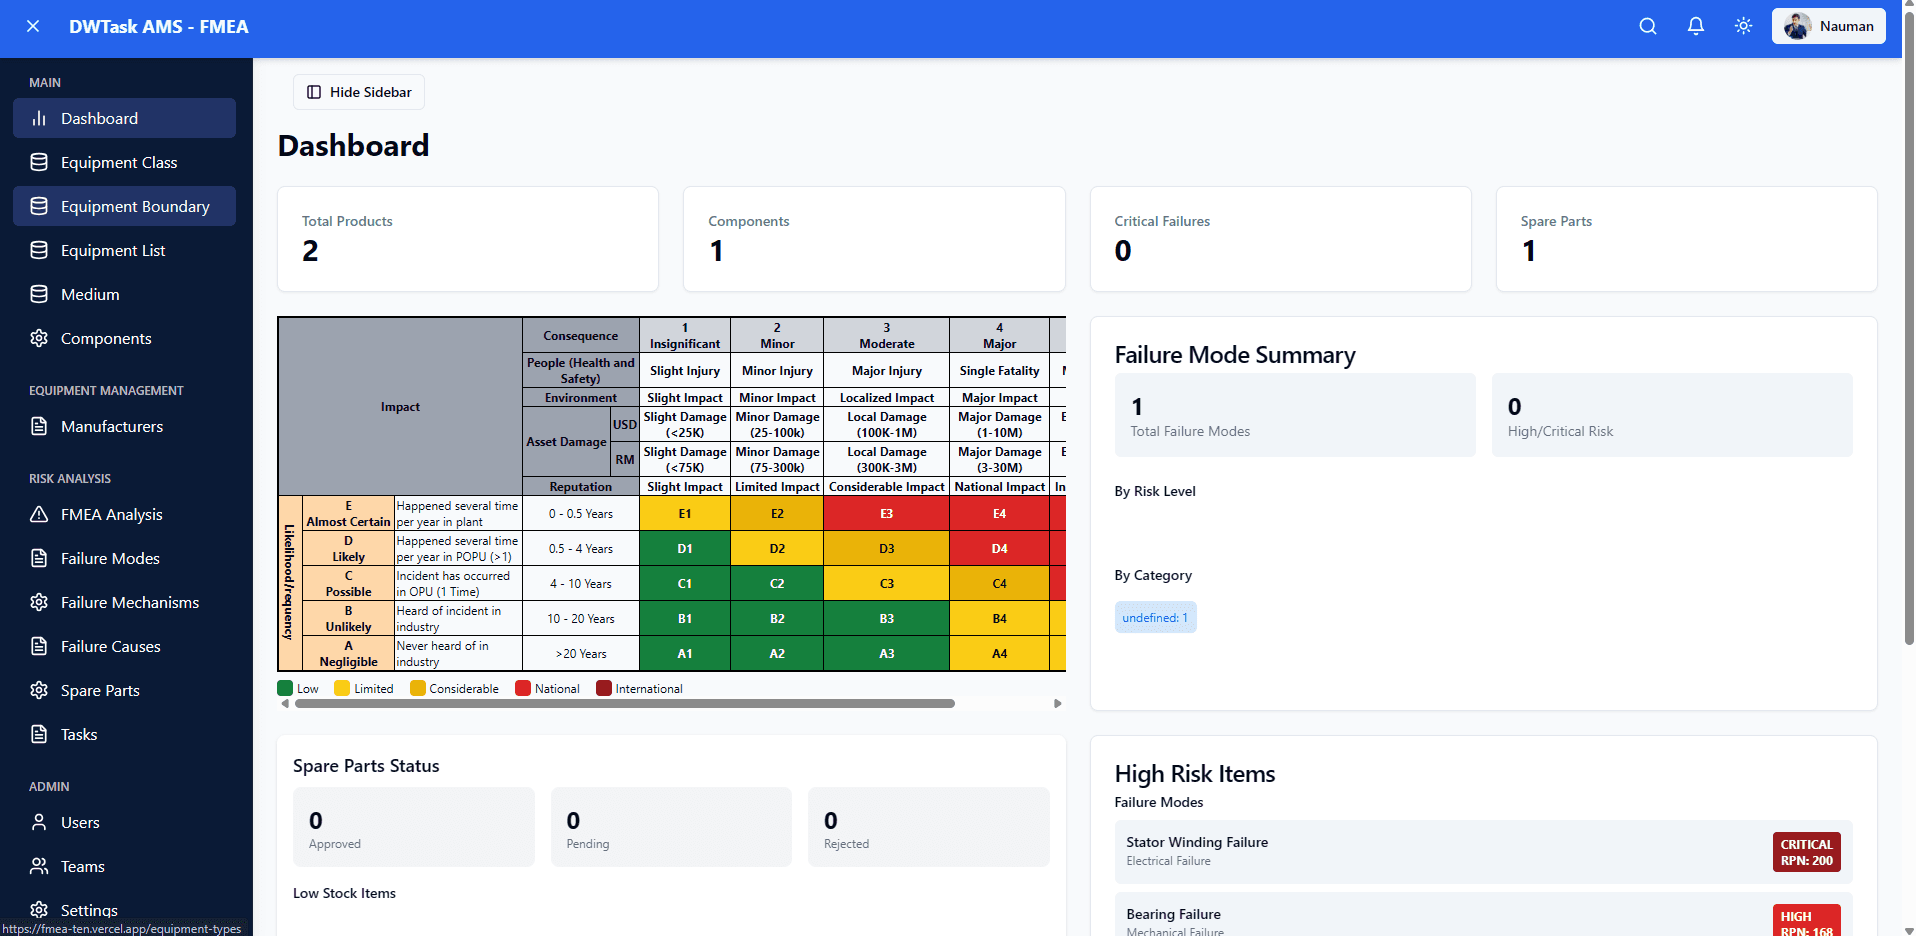Collapse navigation panel with the X icon
Image resolution: width=1916 pixels, height=936 pixels.
(33, 26)
